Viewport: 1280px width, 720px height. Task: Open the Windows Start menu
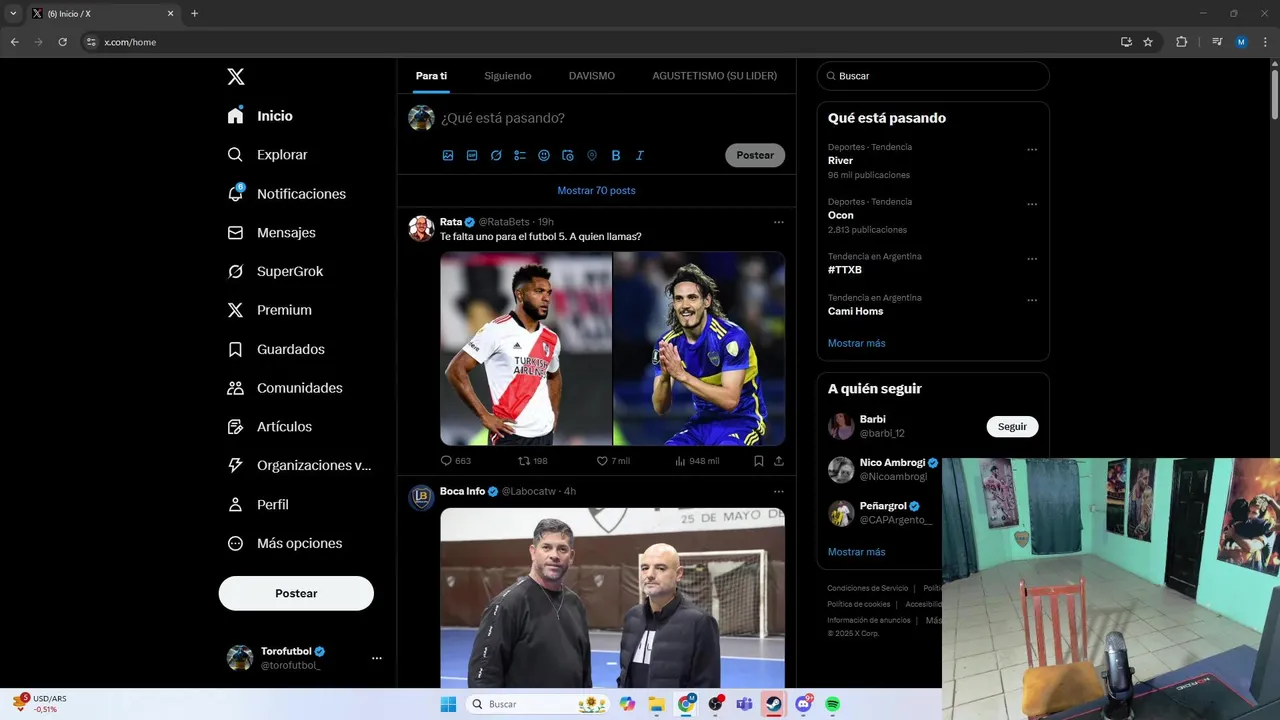click(x=448, y=704)
